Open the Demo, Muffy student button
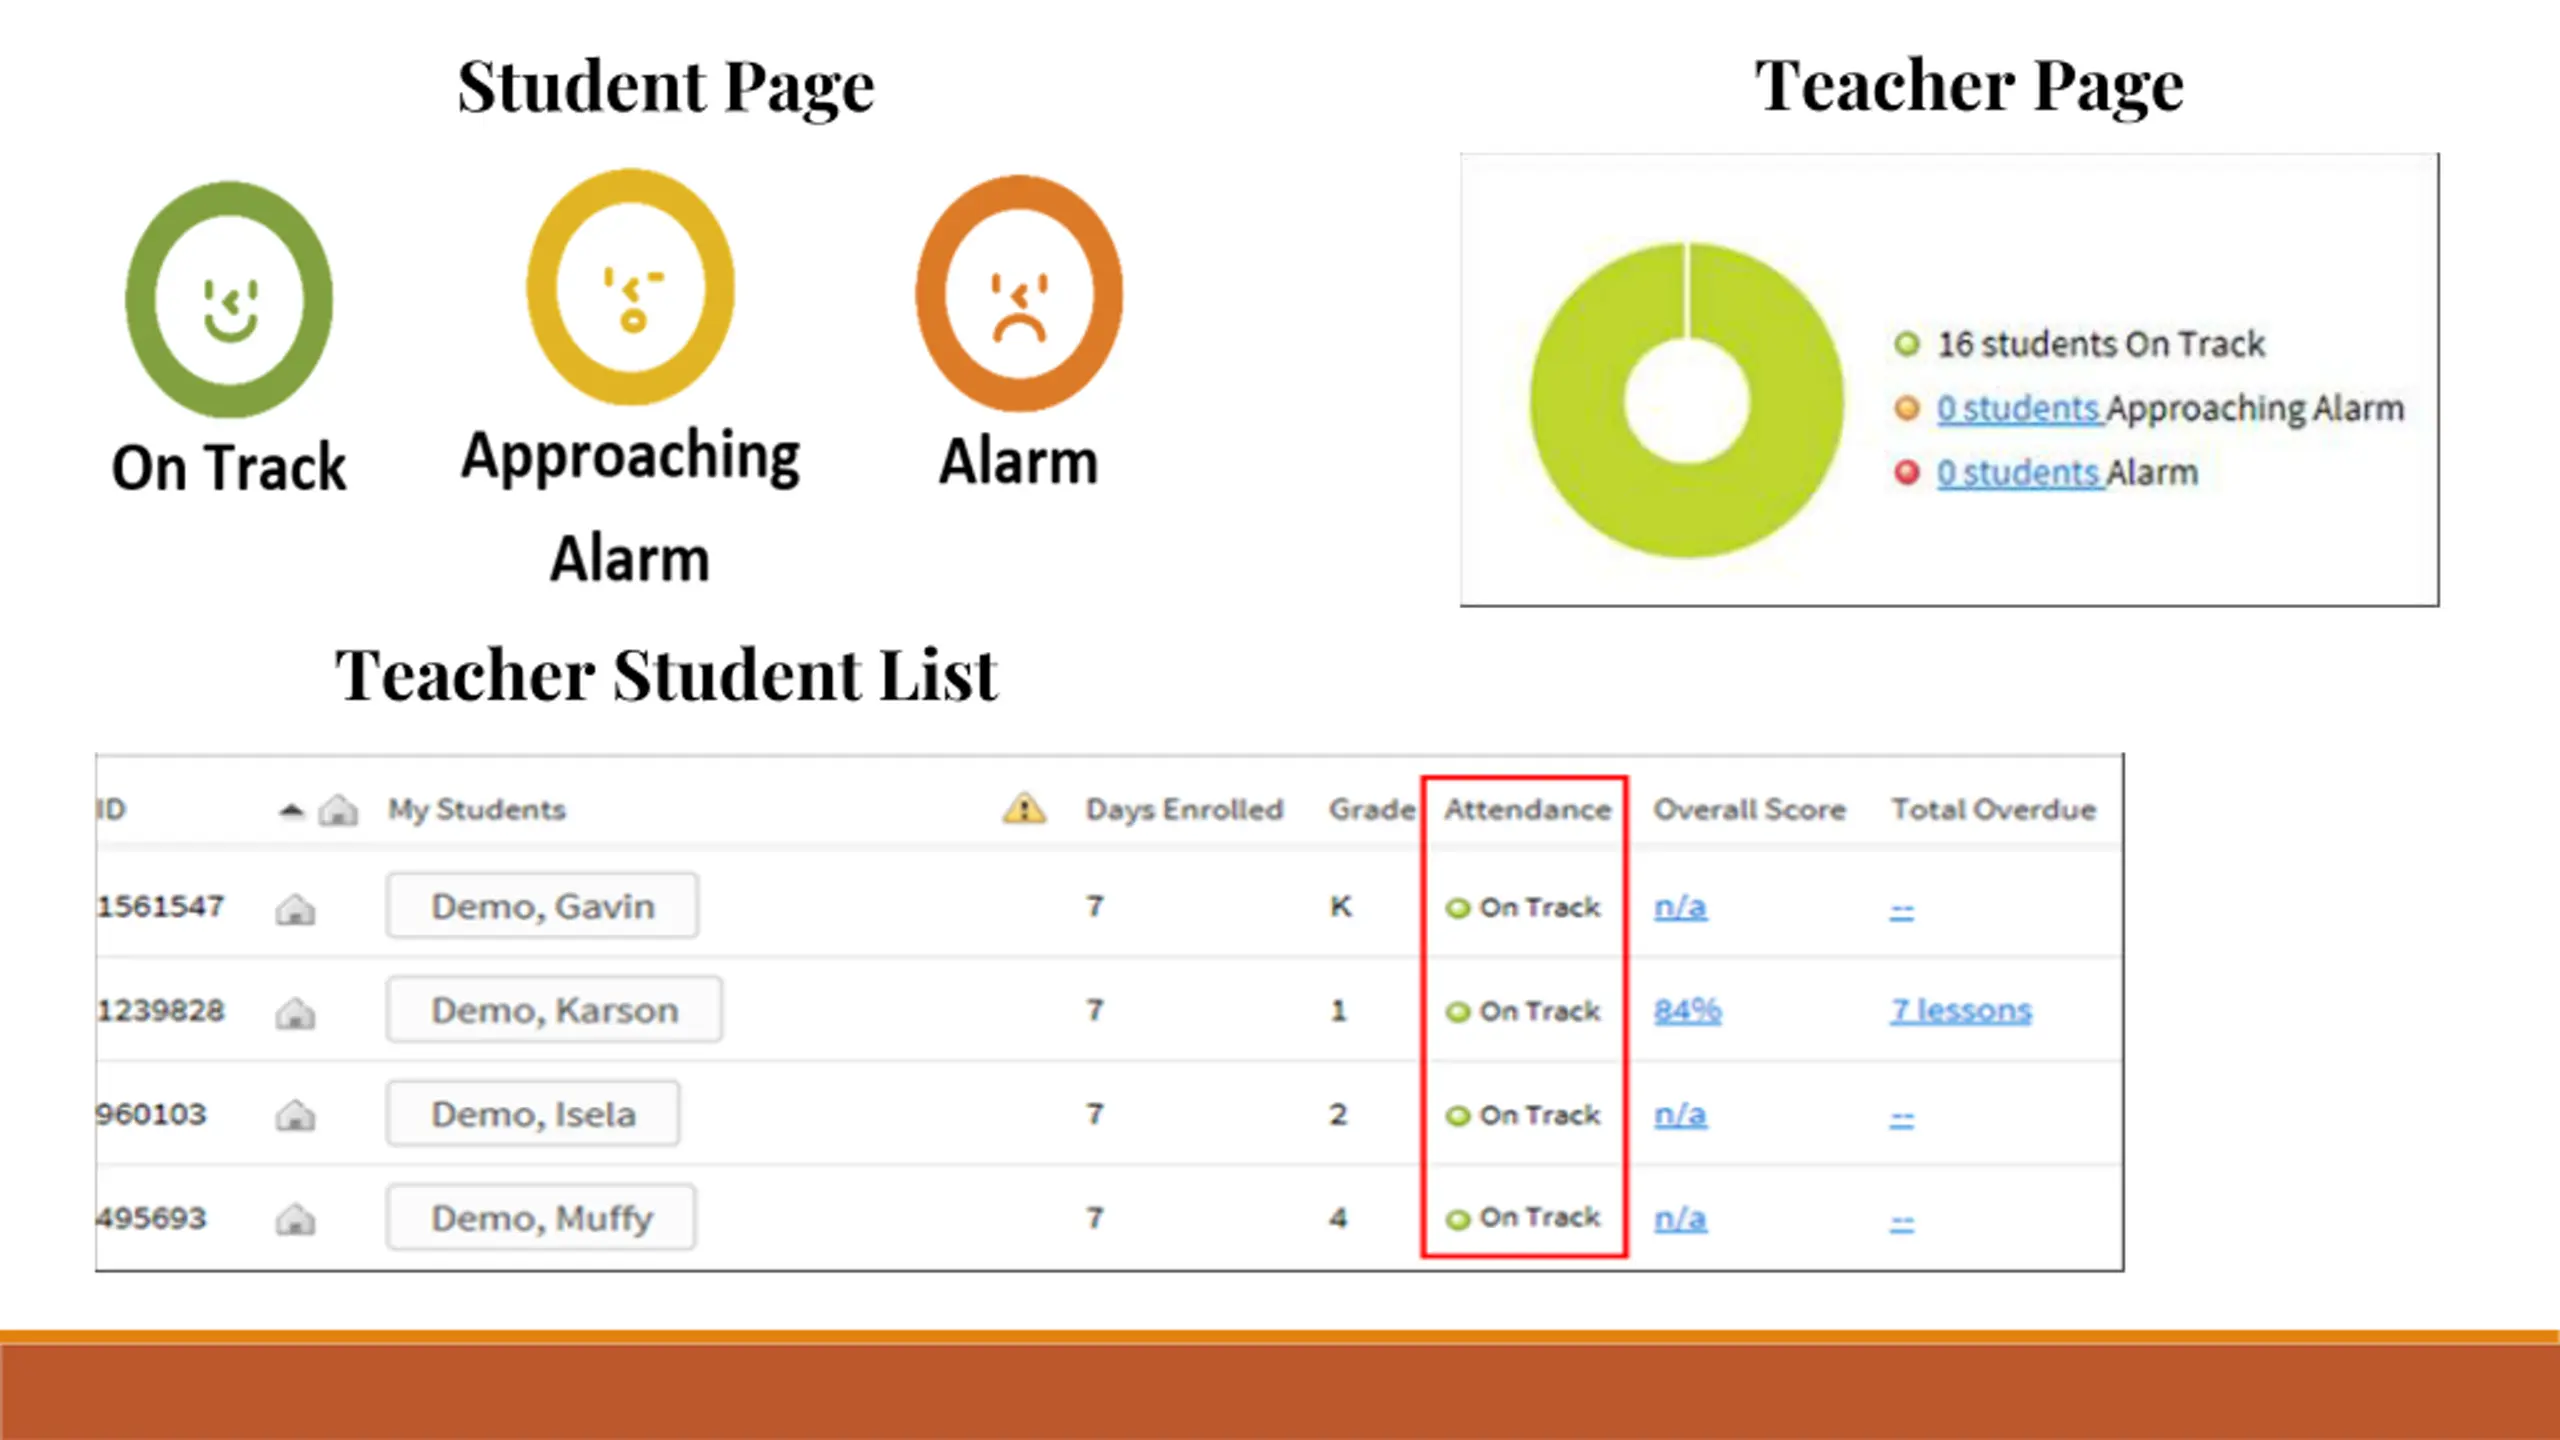 pos(541,1218)
